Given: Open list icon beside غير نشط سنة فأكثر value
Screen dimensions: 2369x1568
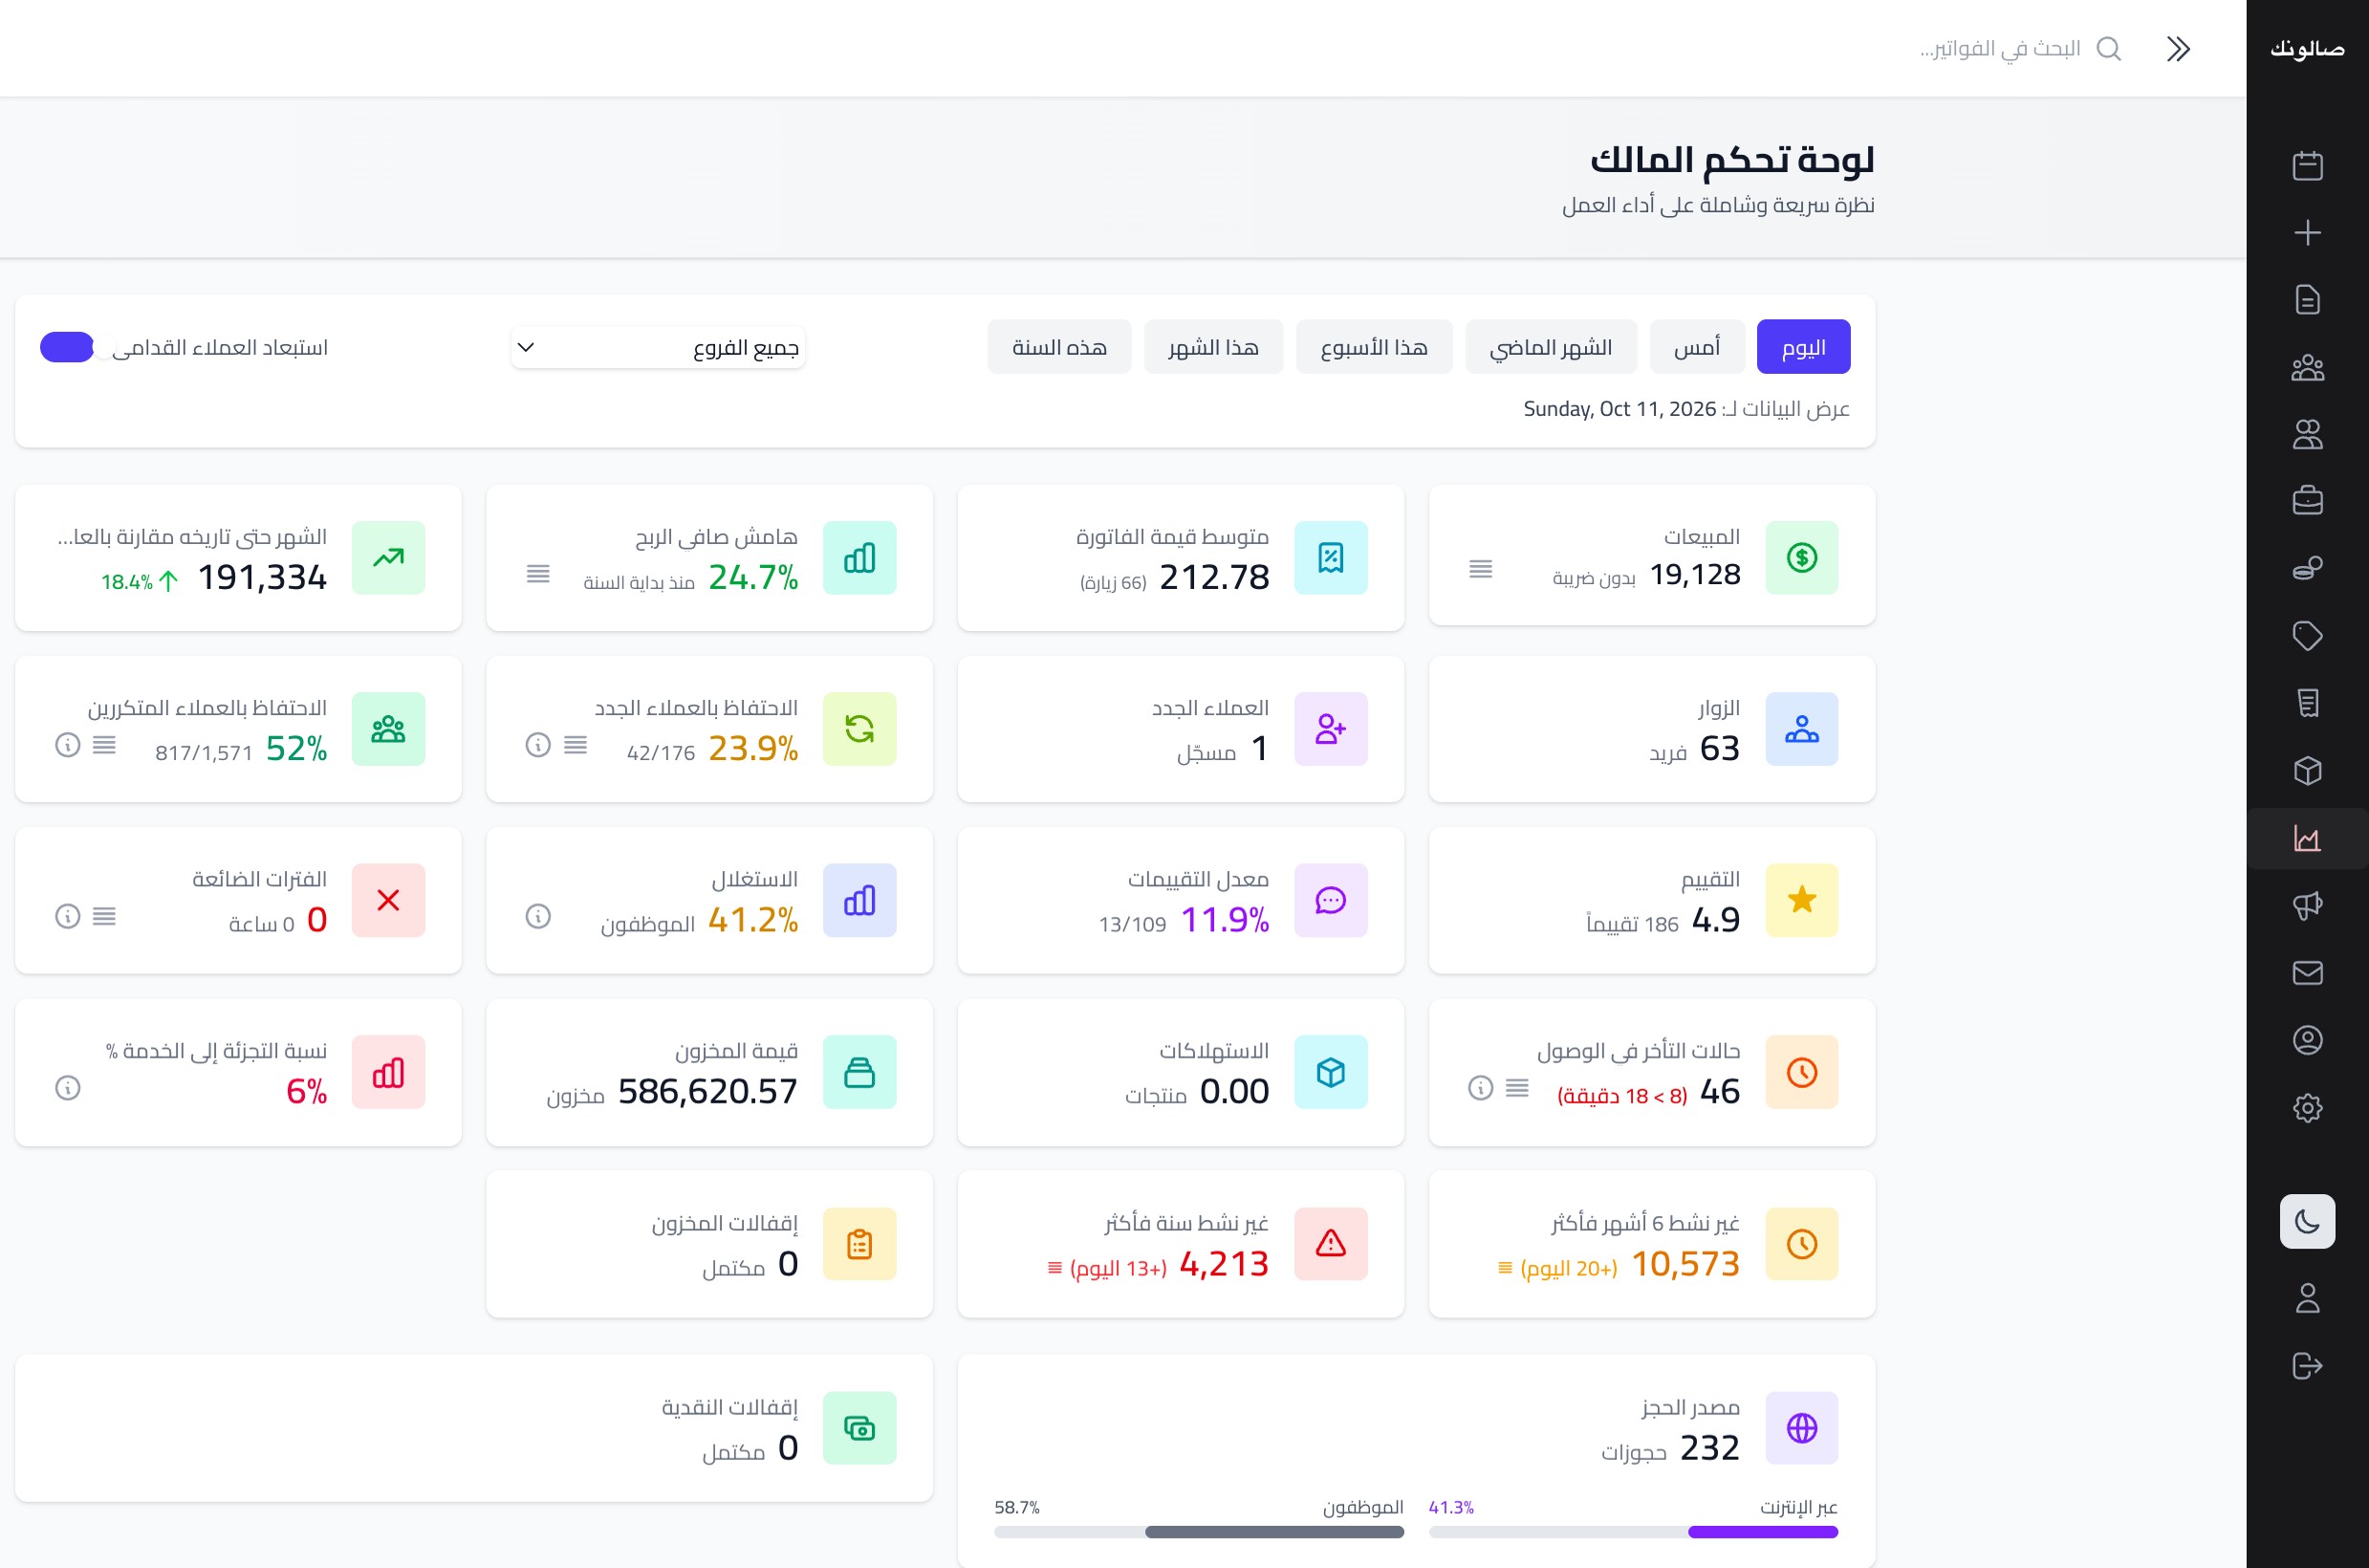Looking at the screenshot, I should 1054,1268.
